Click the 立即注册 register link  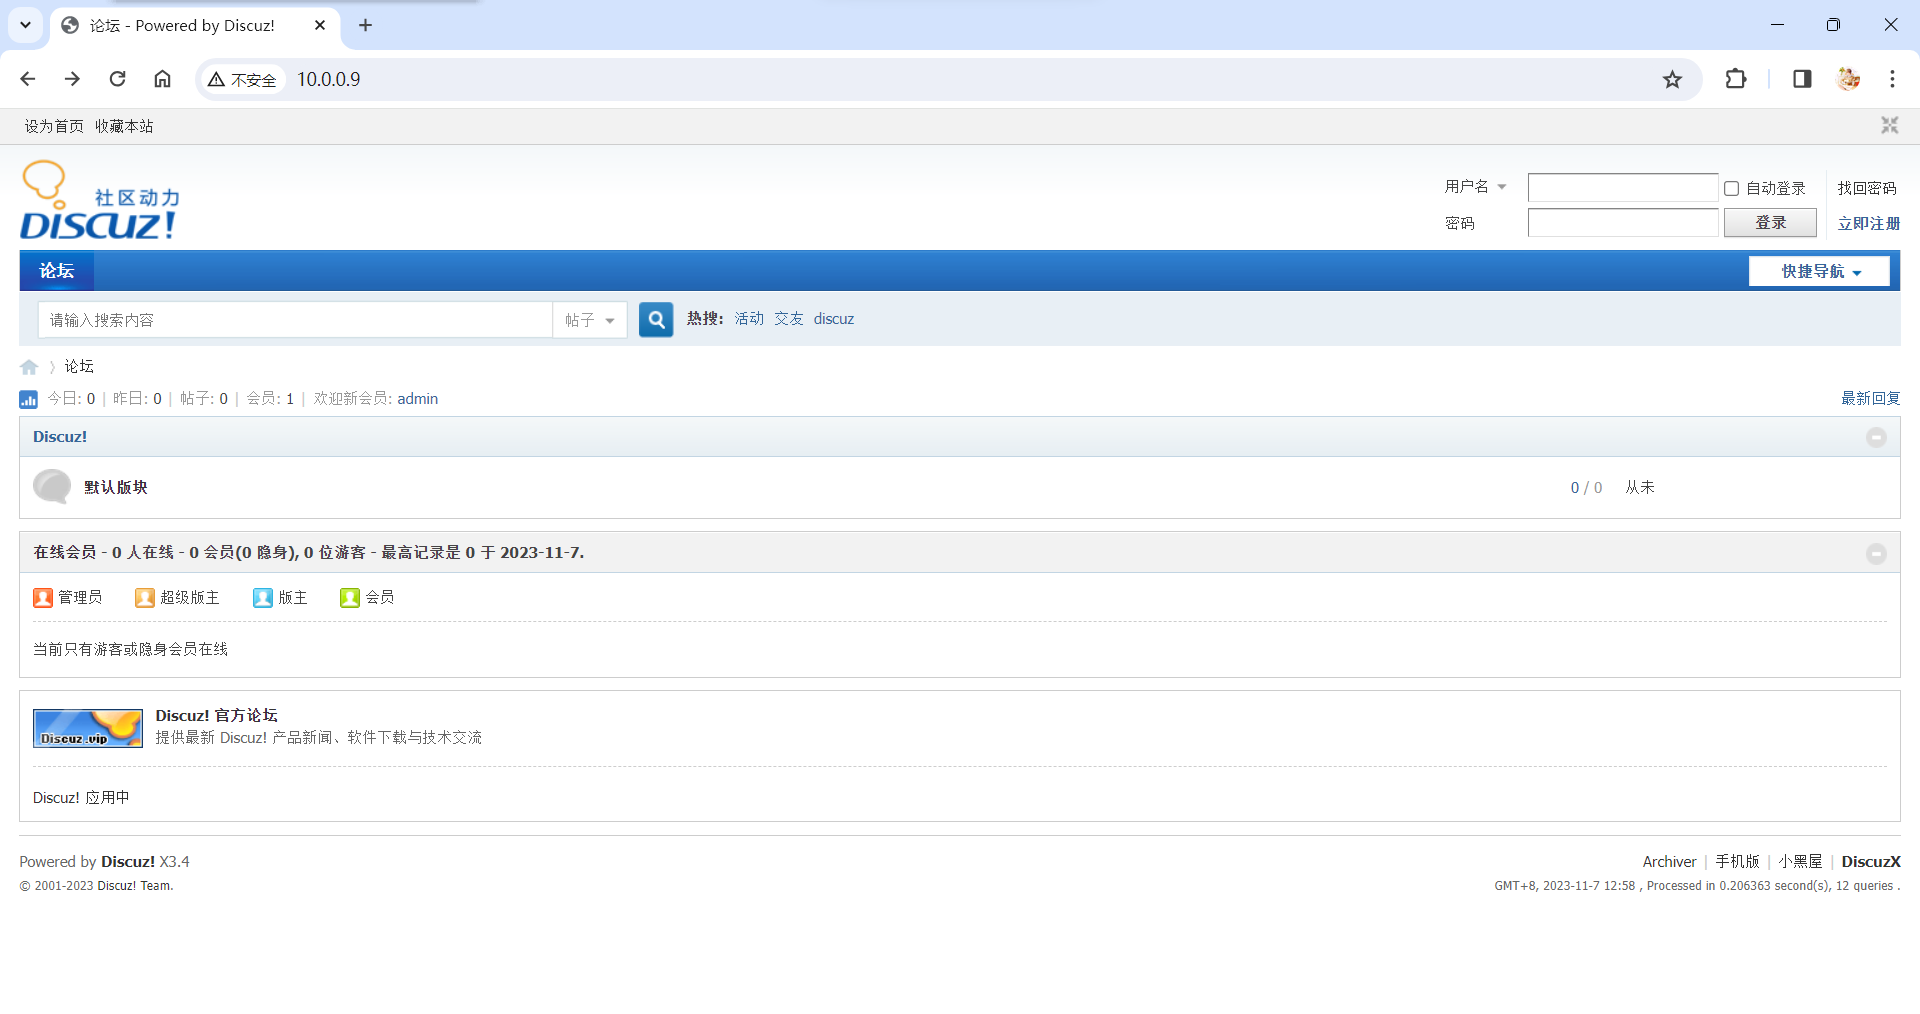(x=1869, y=224)
